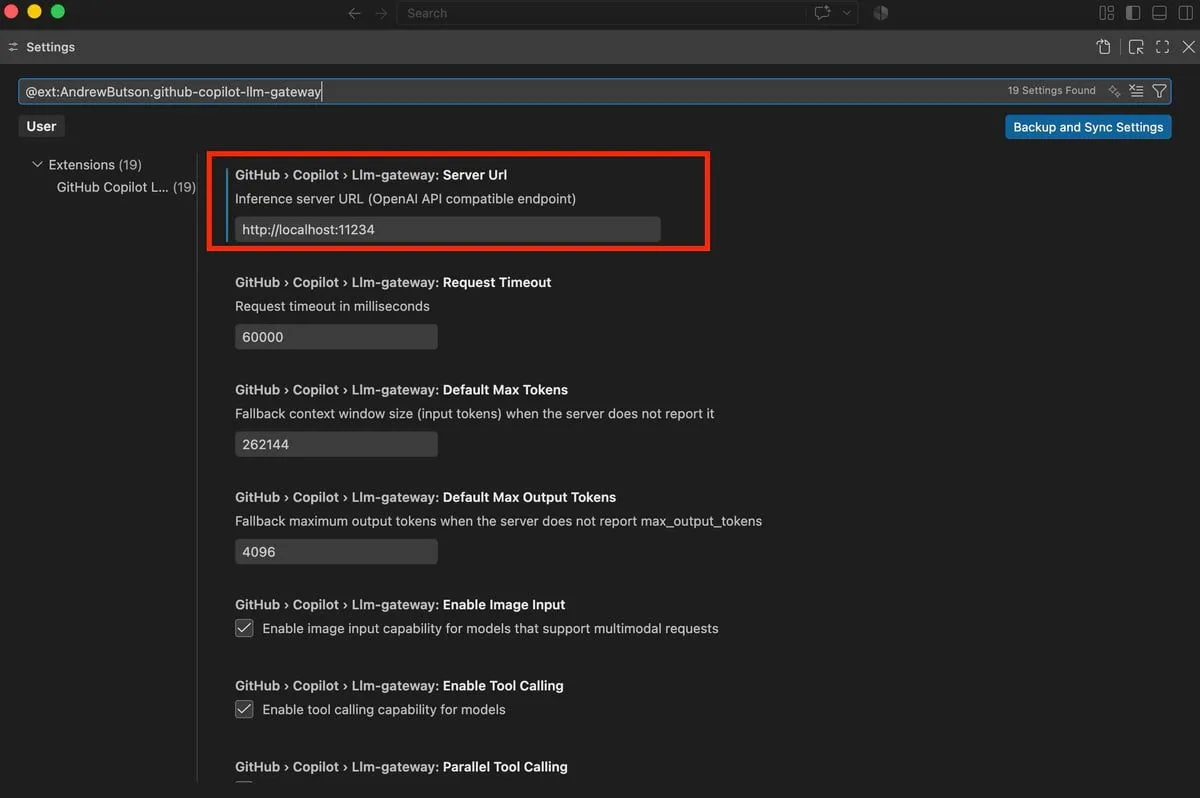Click 'Request timeout in milliseconds' description
The width and height of the screenshot is (1200, 798).
pos(332,306)
